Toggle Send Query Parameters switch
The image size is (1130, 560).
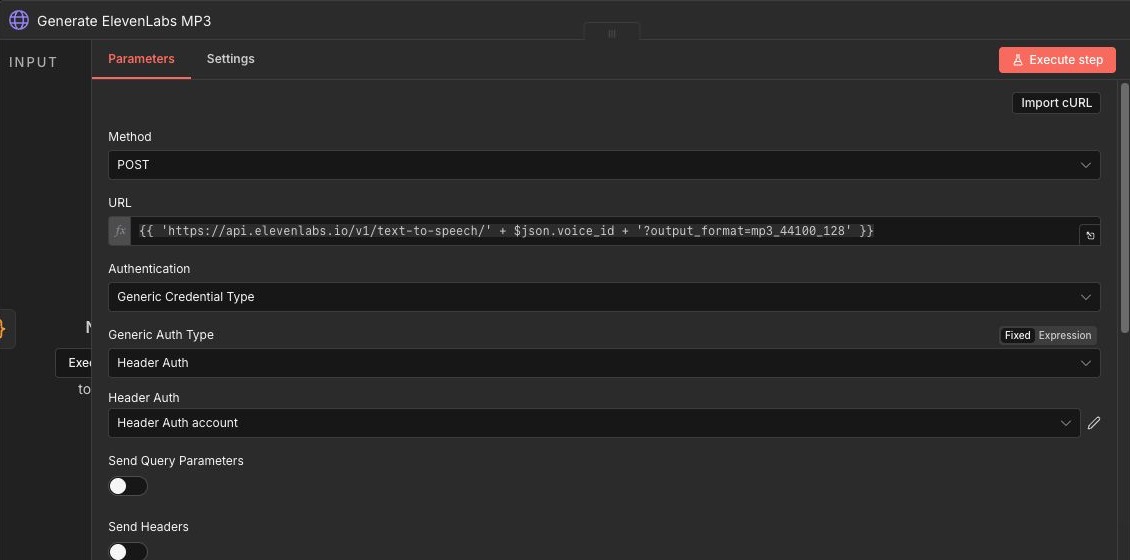pos(128,486)
